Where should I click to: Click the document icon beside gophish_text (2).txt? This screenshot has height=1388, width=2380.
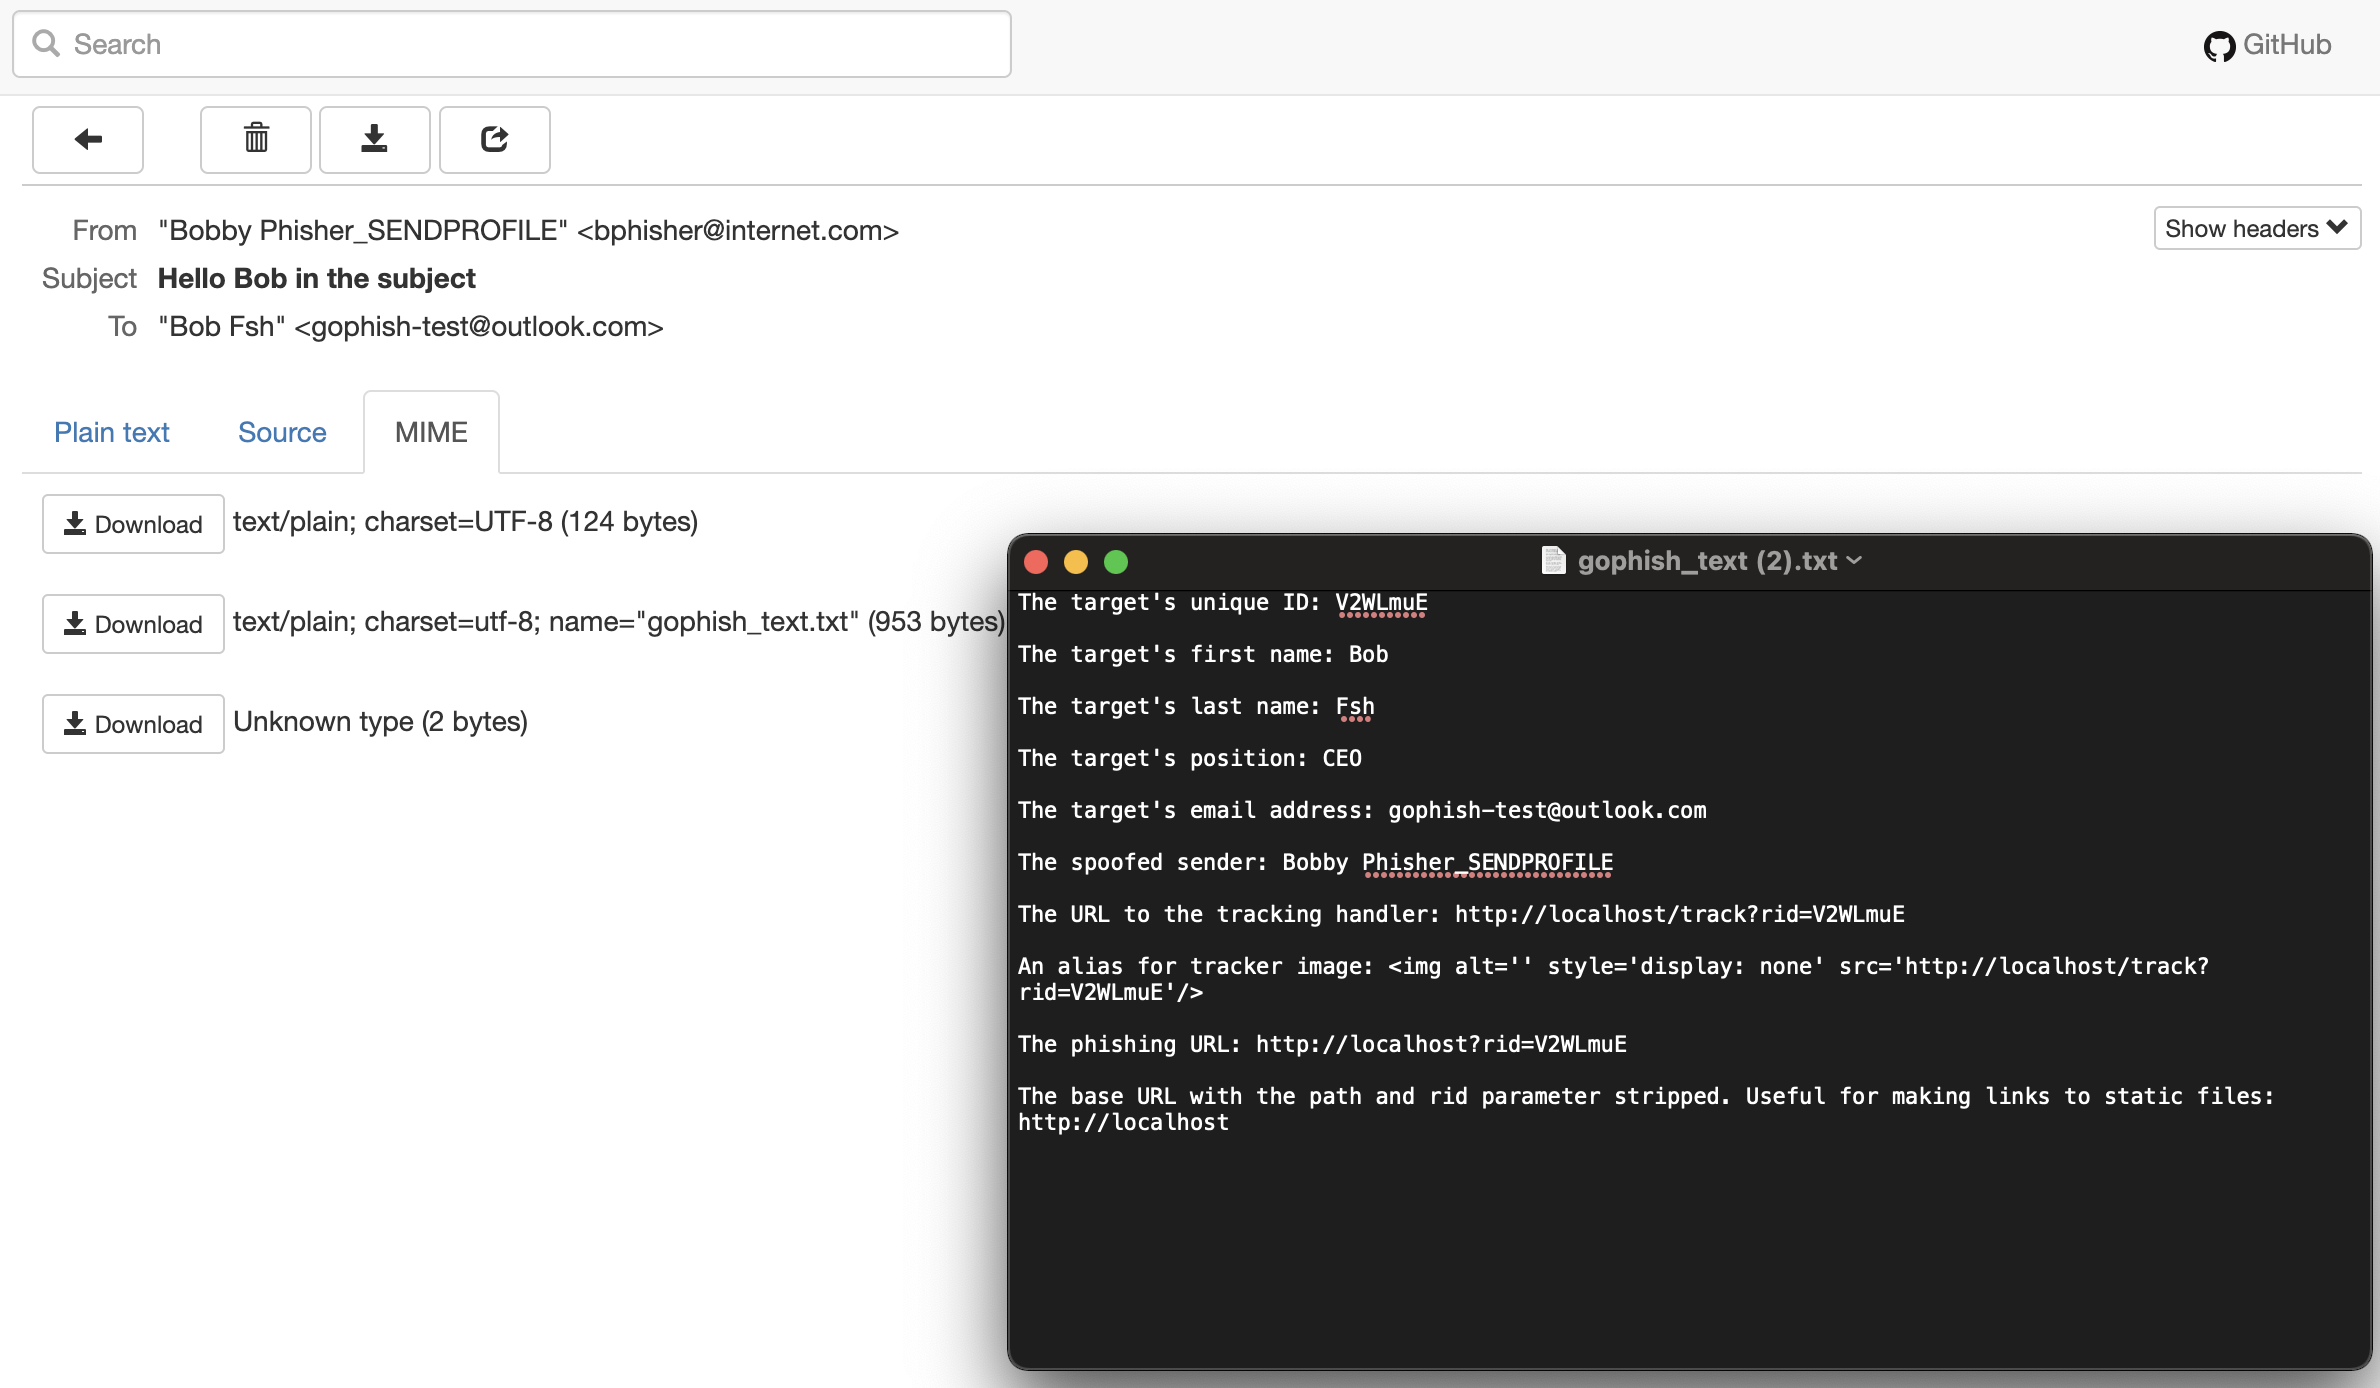pos(1553,561)
